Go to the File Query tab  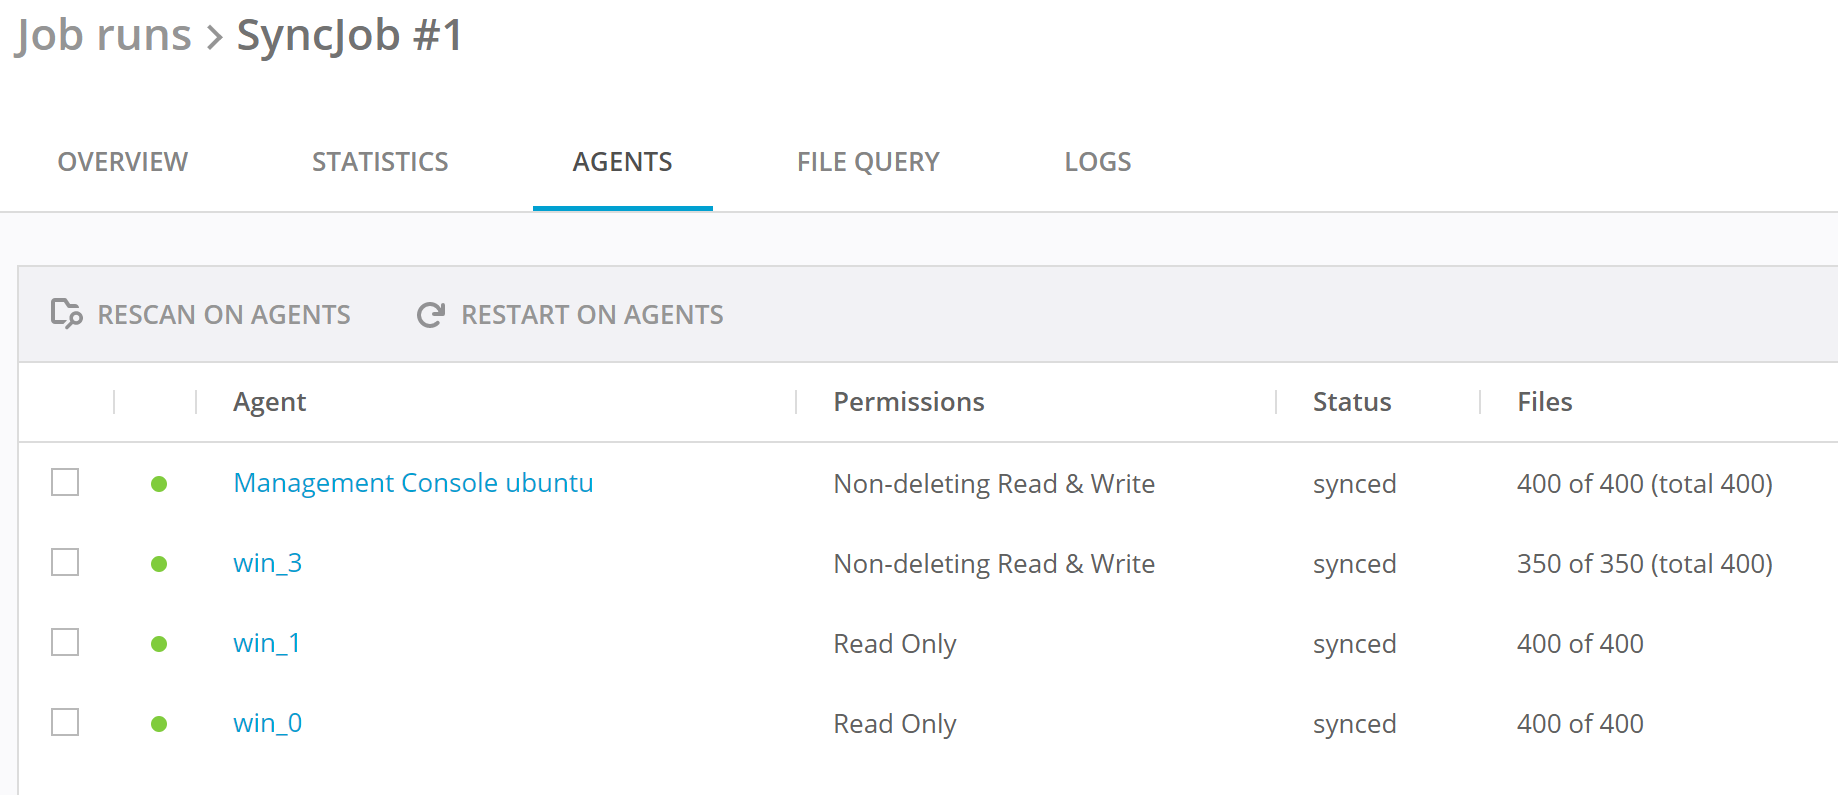pos(868,162)
